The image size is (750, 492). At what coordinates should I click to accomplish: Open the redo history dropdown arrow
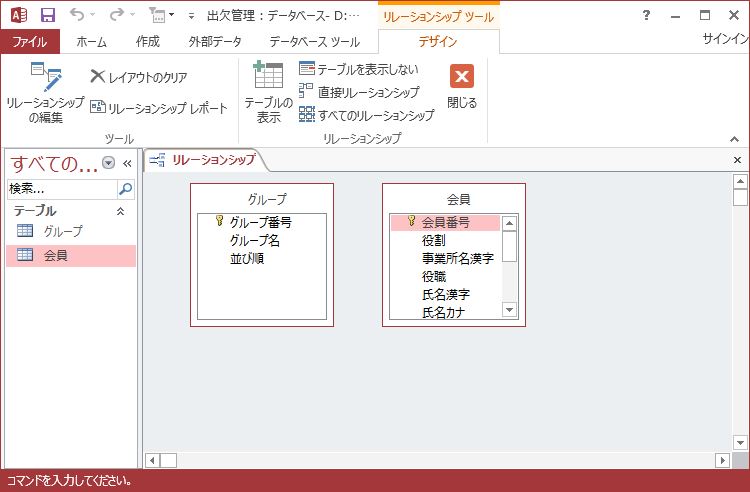click(x=132, y=15)
